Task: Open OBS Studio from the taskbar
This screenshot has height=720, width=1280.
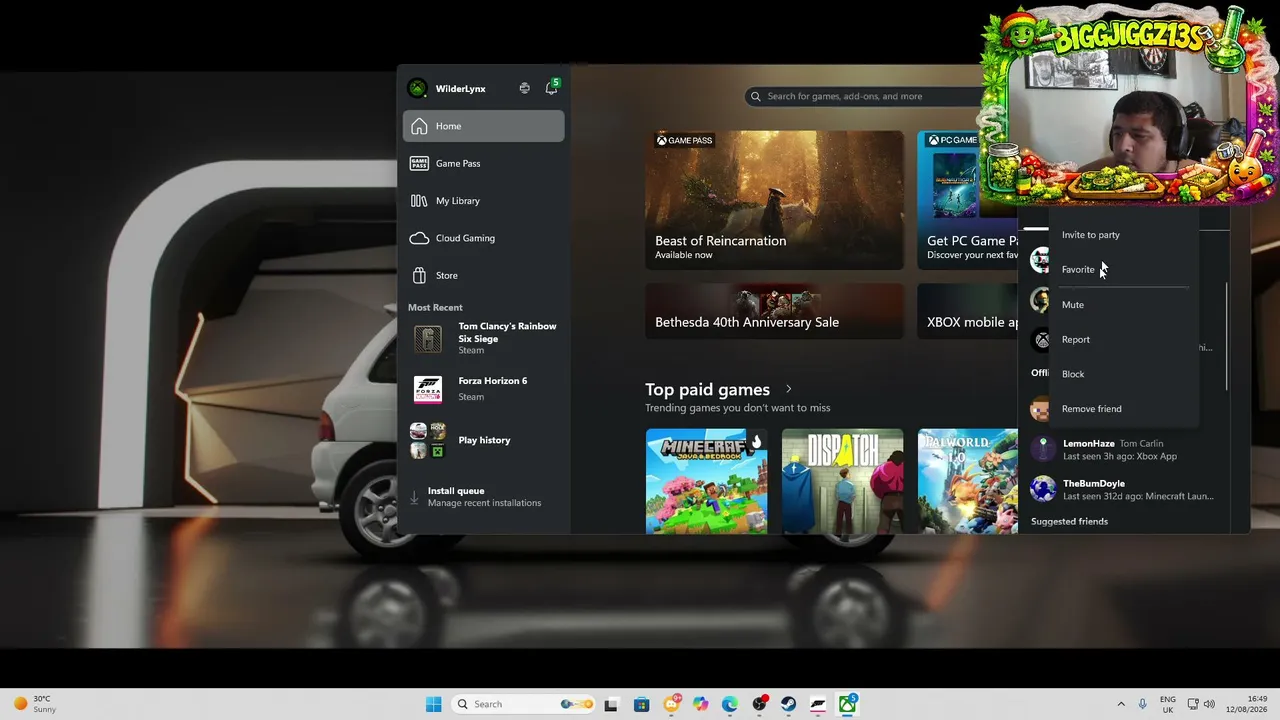Action: tap(760, 704)
